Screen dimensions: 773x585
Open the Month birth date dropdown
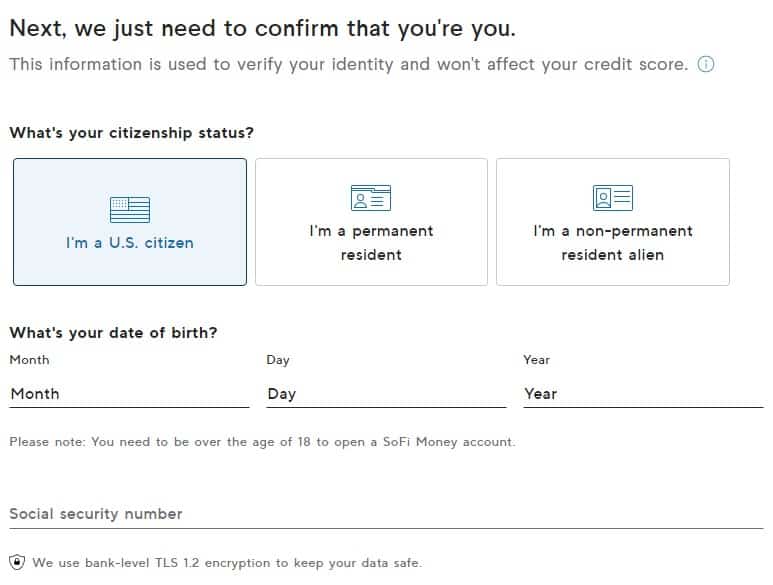tap(129, 394)
